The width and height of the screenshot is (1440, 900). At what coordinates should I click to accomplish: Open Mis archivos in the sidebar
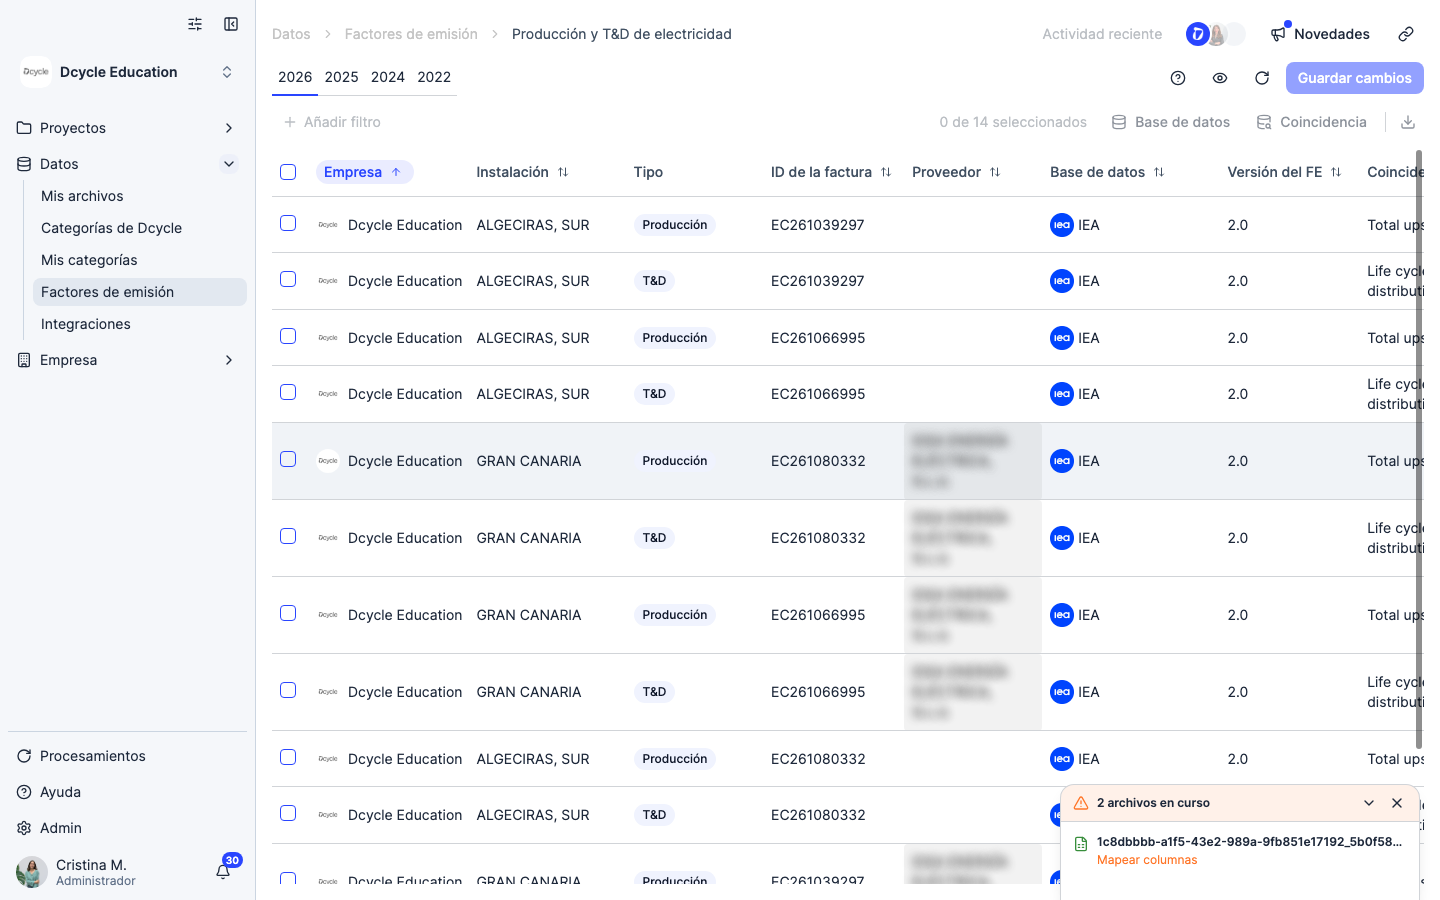[140, 196]
